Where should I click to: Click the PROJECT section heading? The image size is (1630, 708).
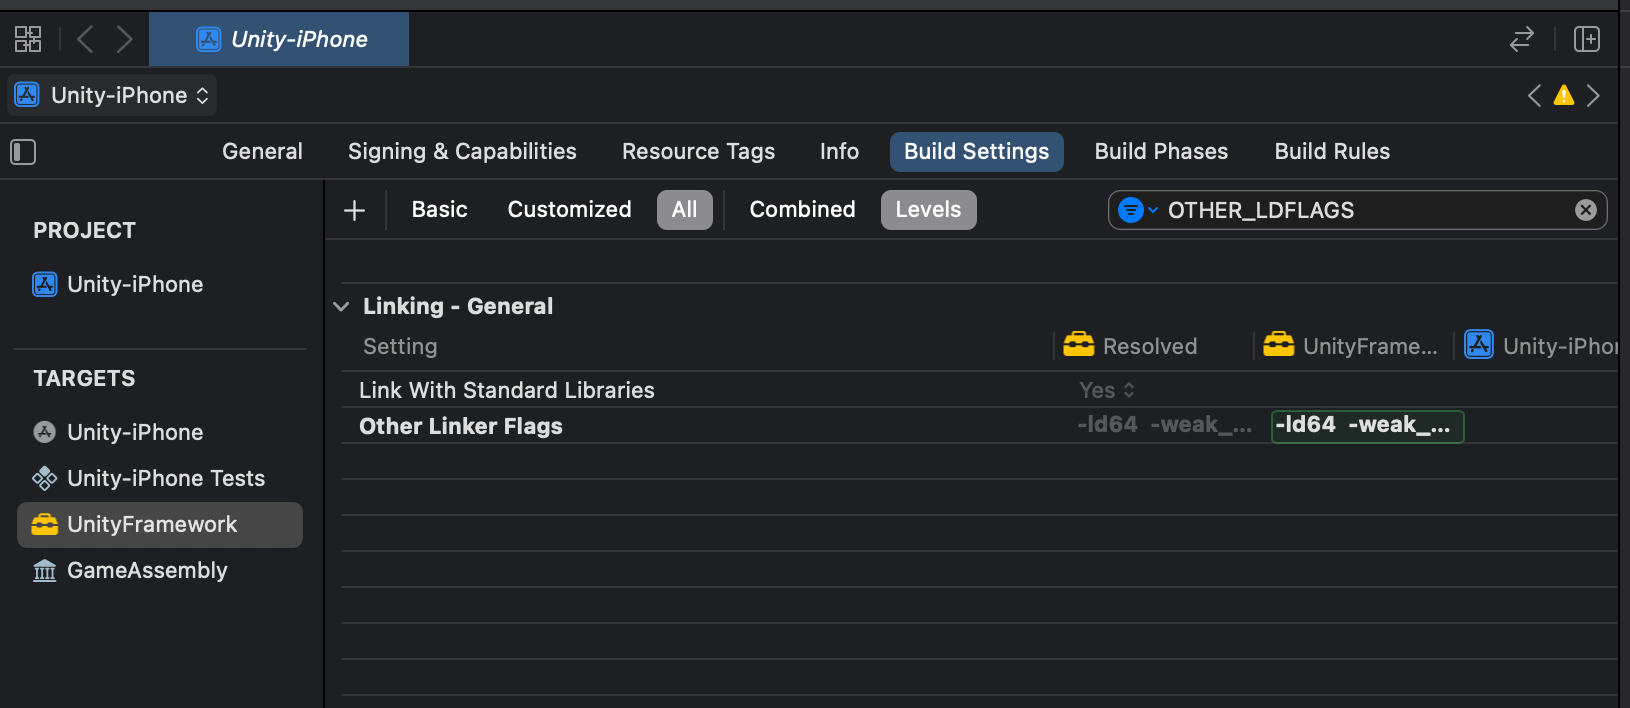pyautogui.click(x=85, y=230)
